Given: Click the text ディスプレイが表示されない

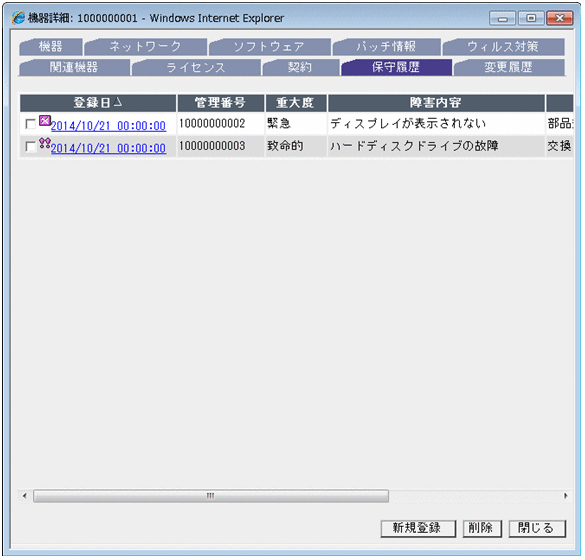Looking at the screenshot, I should click(408, 123).
